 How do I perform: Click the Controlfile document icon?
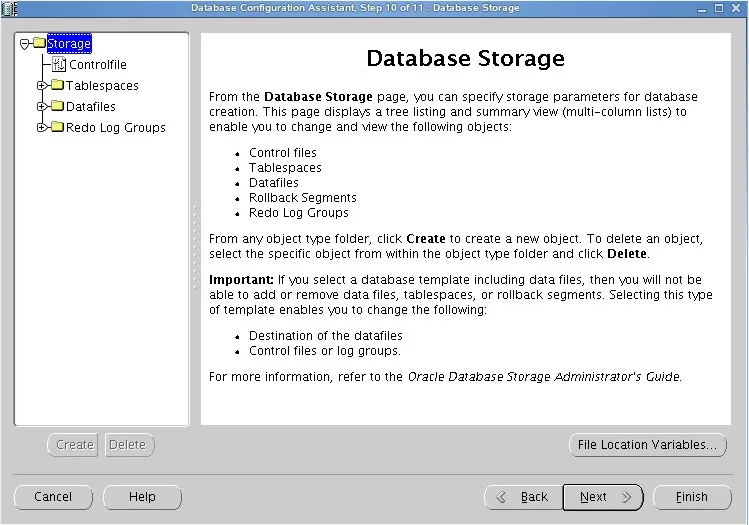click(59, 64)
